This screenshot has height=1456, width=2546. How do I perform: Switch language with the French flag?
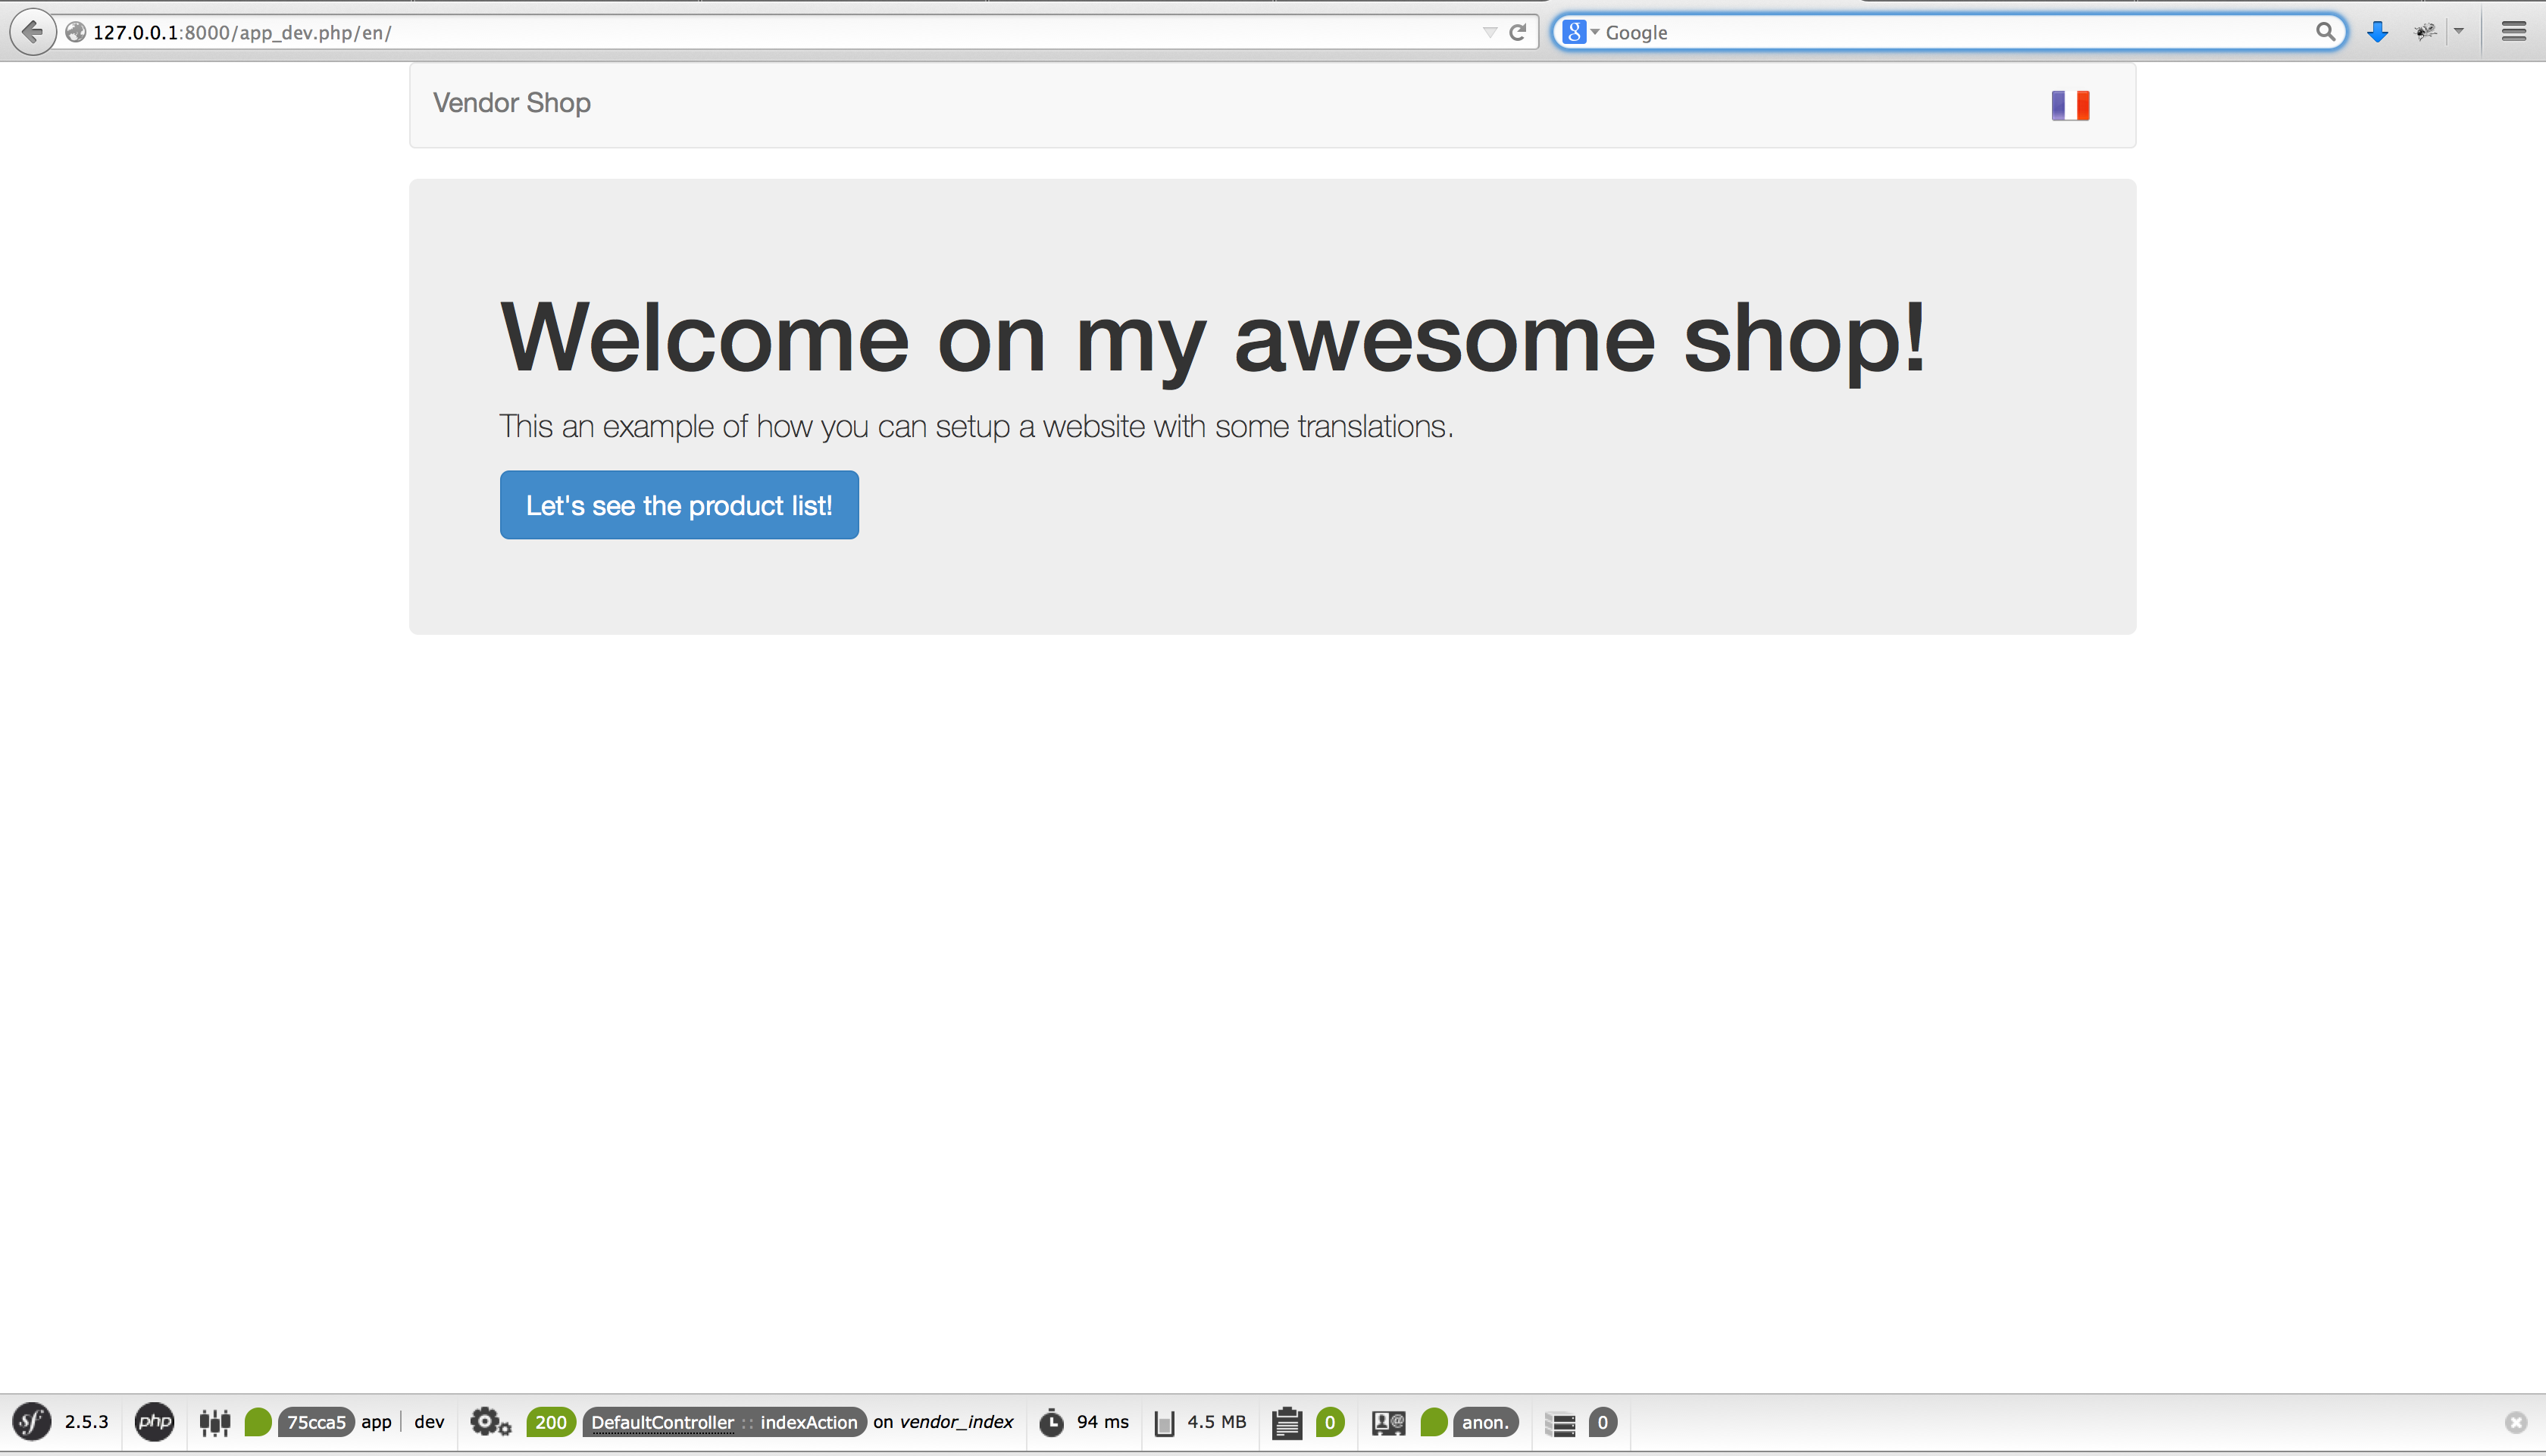coord(2070,105)
